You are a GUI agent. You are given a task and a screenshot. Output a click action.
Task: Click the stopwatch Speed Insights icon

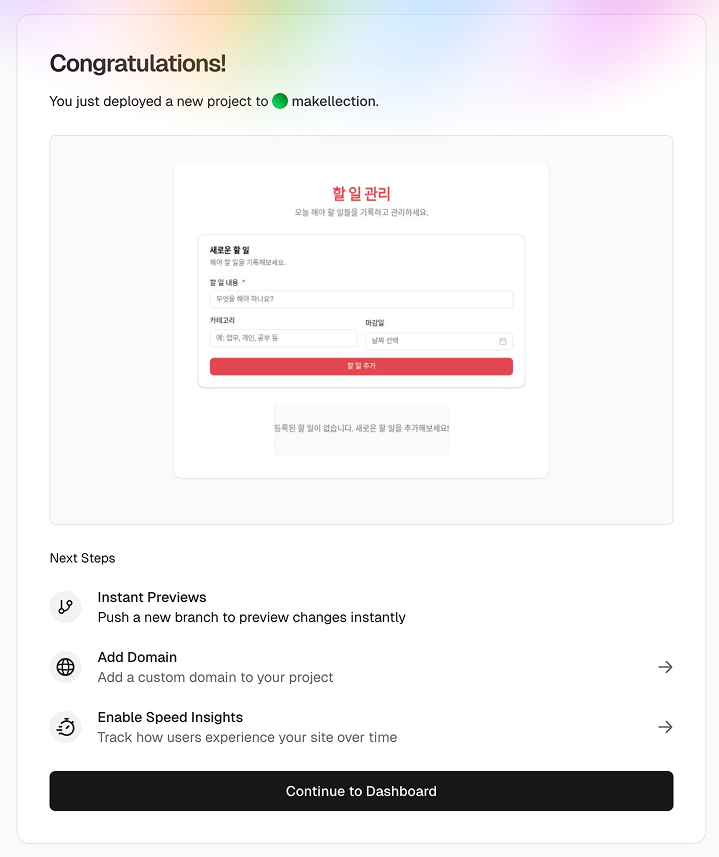(66, 727)
